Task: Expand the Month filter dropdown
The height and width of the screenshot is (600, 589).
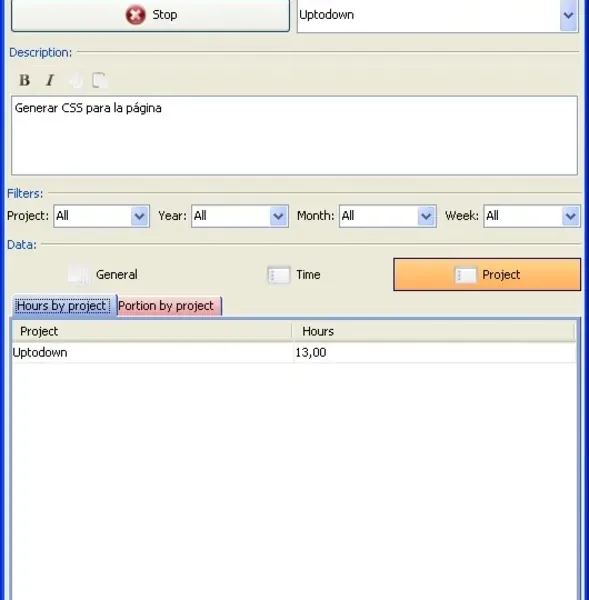Action: point(426,216)
